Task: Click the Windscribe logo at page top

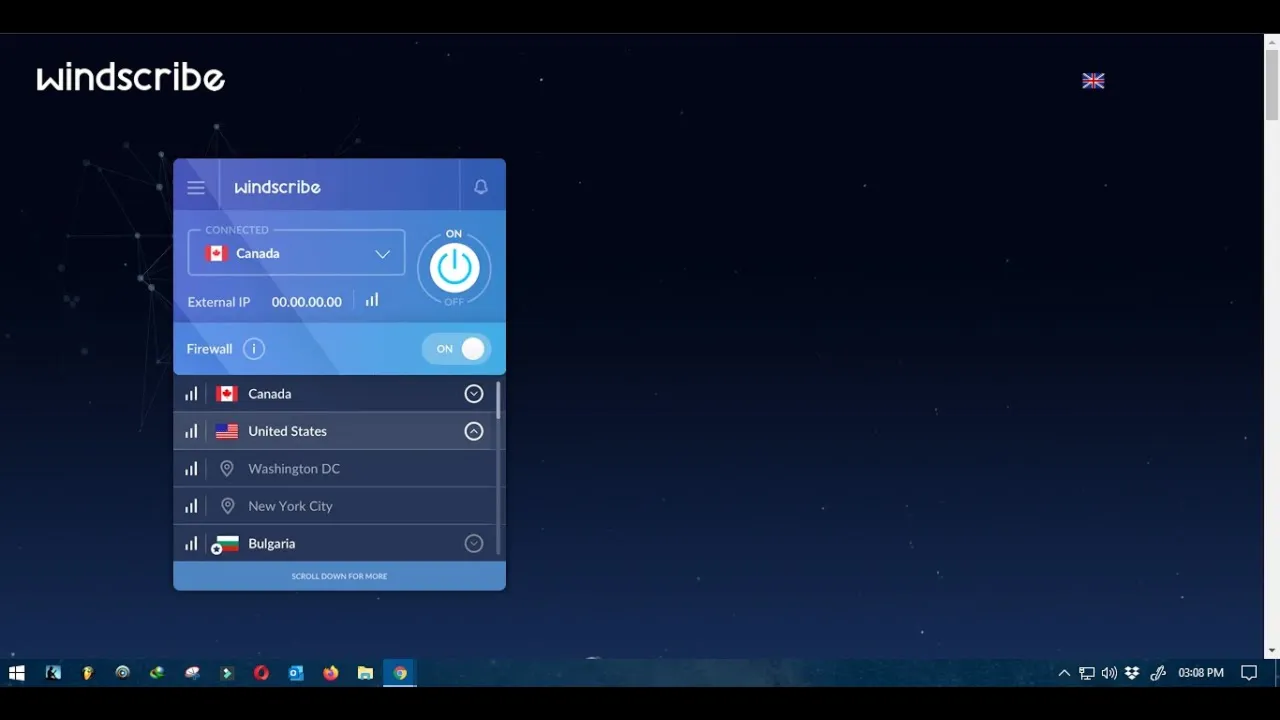Action: 131,78
